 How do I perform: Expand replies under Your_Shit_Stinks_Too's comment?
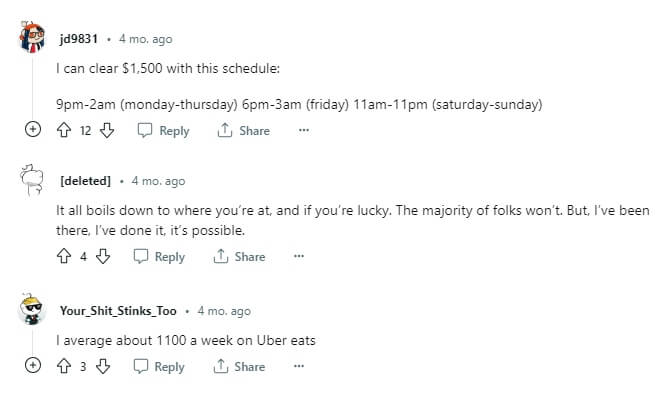pyautogui.click(x=33, y=365)
